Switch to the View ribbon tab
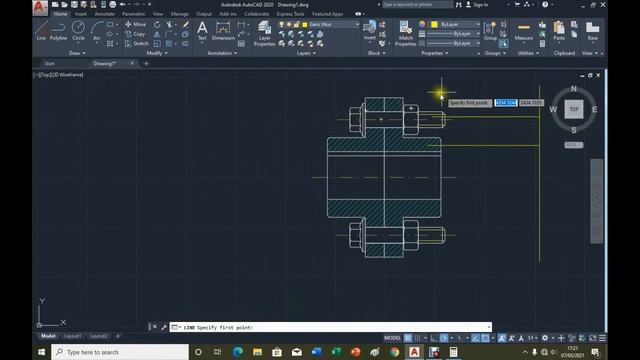640x360 pixels. pos(158,14)
